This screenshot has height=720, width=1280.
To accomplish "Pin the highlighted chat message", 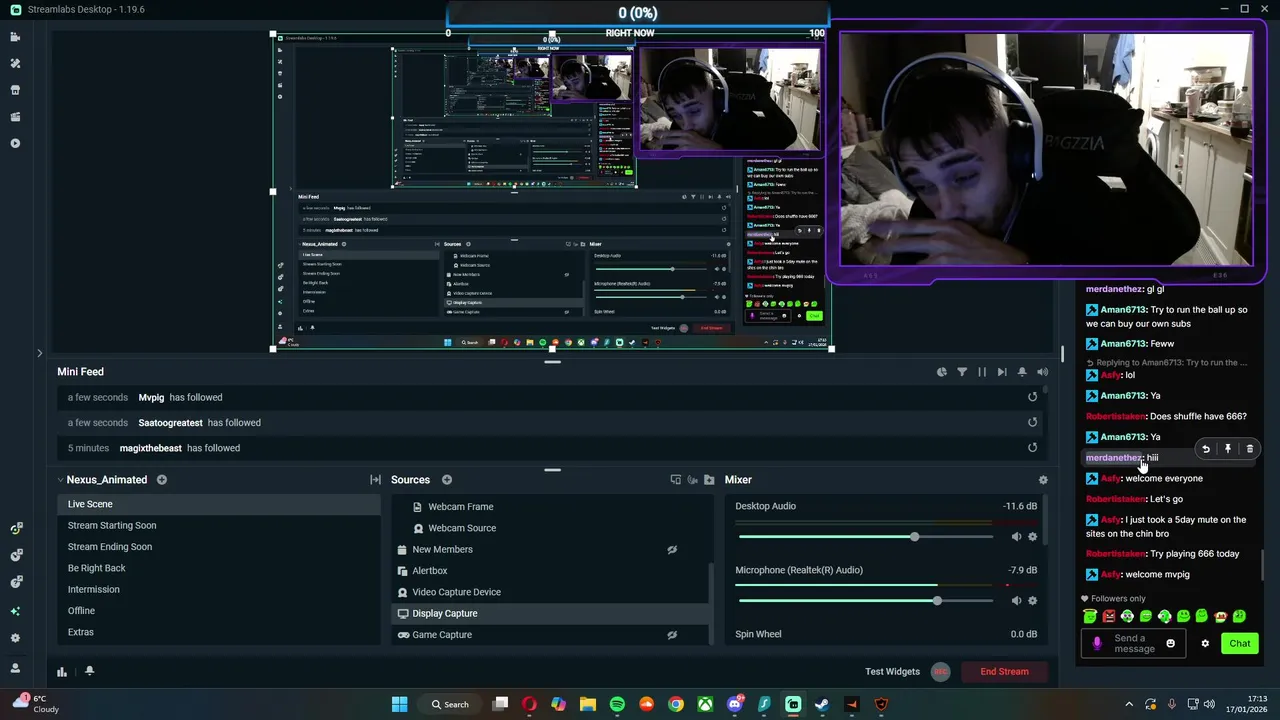I will [x=1228, y=449].
